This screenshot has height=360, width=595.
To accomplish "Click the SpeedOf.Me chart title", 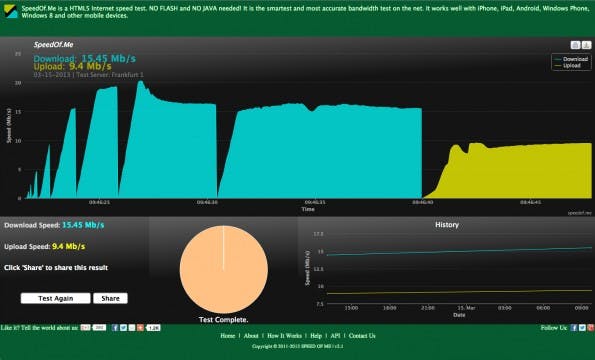I will (x=54, y=44).
